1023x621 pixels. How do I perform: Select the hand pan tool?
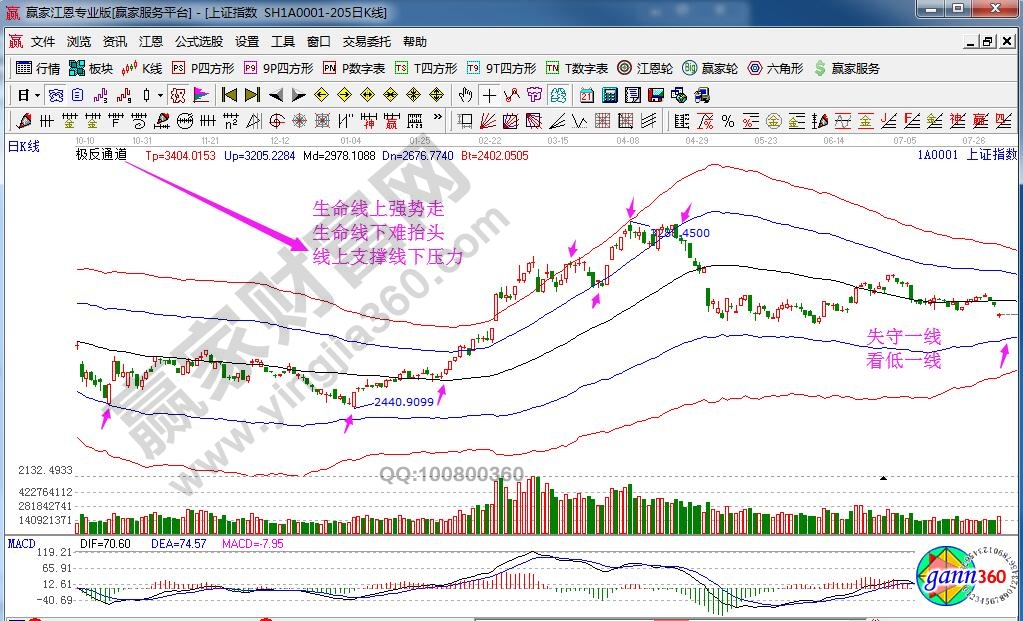[x=465, y=95]
